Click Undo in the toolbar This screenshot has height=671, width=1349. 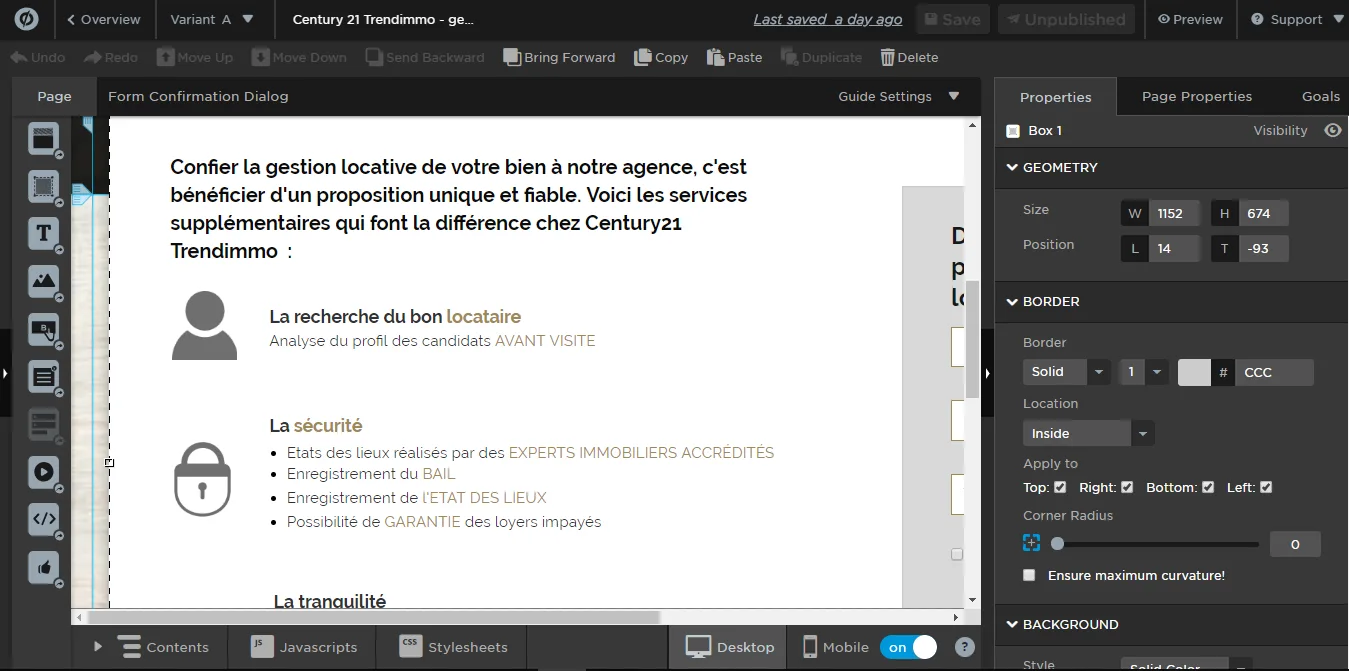tap(38, 57)
